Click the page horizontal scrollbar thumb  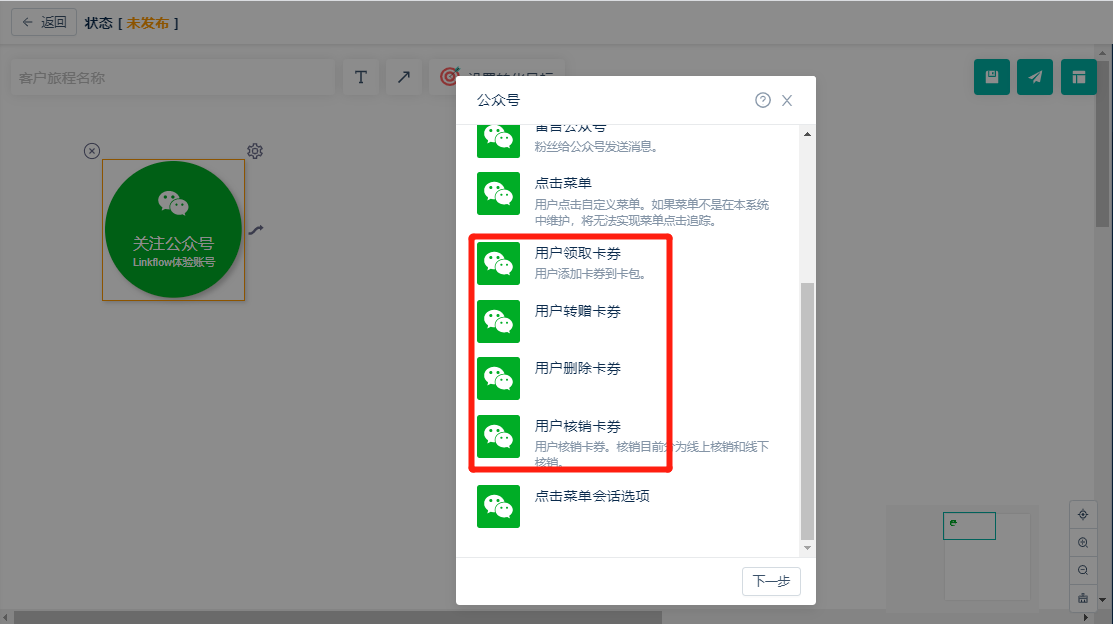click(338, 618)
